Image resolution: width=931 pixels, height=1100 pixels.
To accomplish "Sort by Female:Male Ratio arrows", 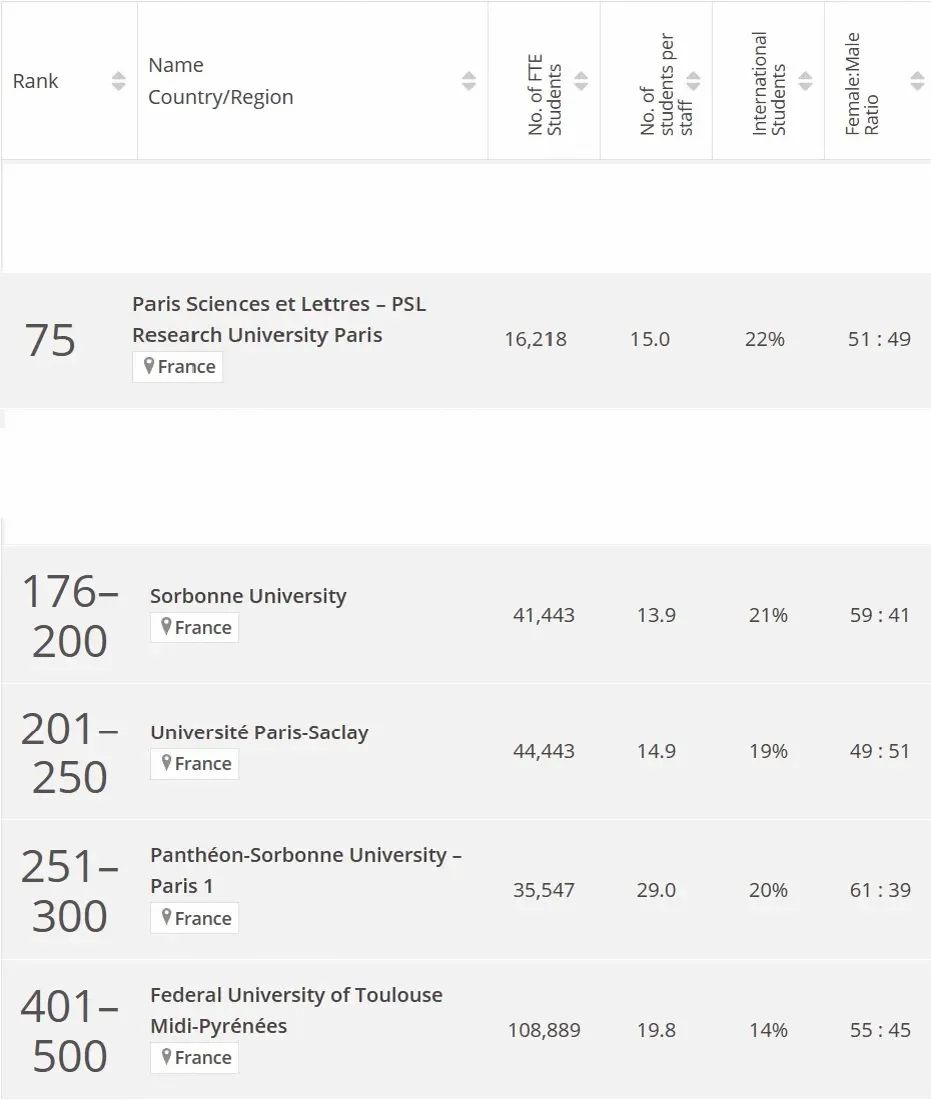I will click(917, 81).
